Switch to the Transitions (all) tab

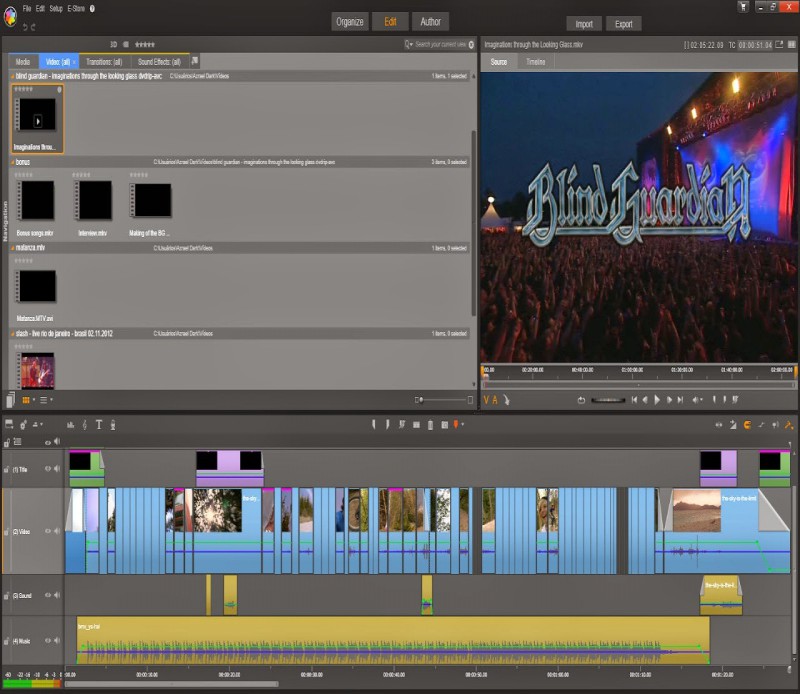point(104,62)
